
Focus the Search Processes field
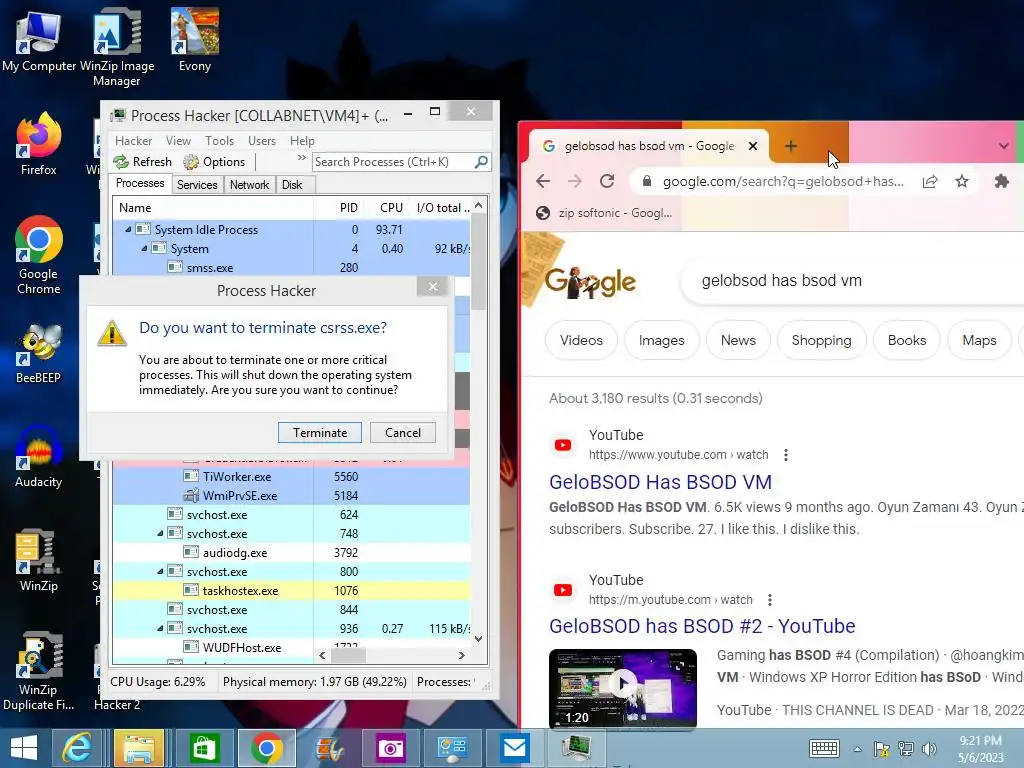(x=392, y=161)
